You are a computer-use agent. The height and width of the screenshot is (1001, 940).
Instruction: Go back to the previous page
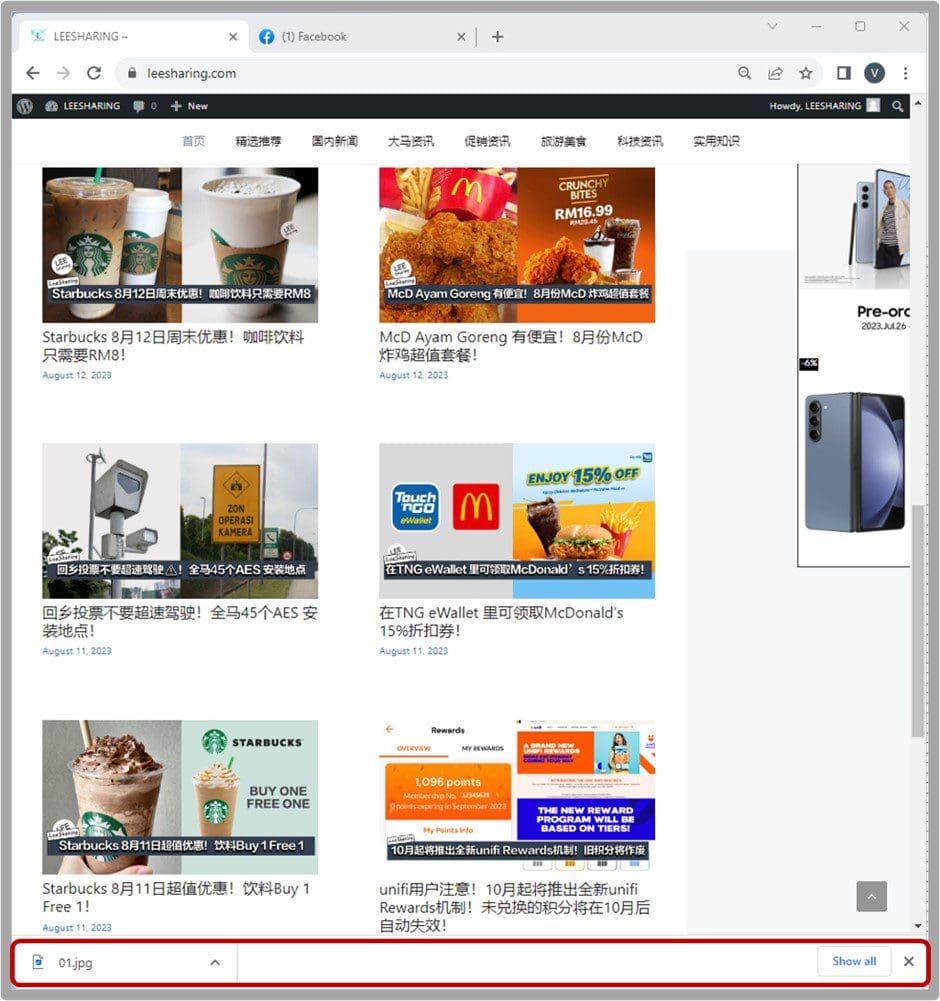pyautogui.click(x=33, y=73)
